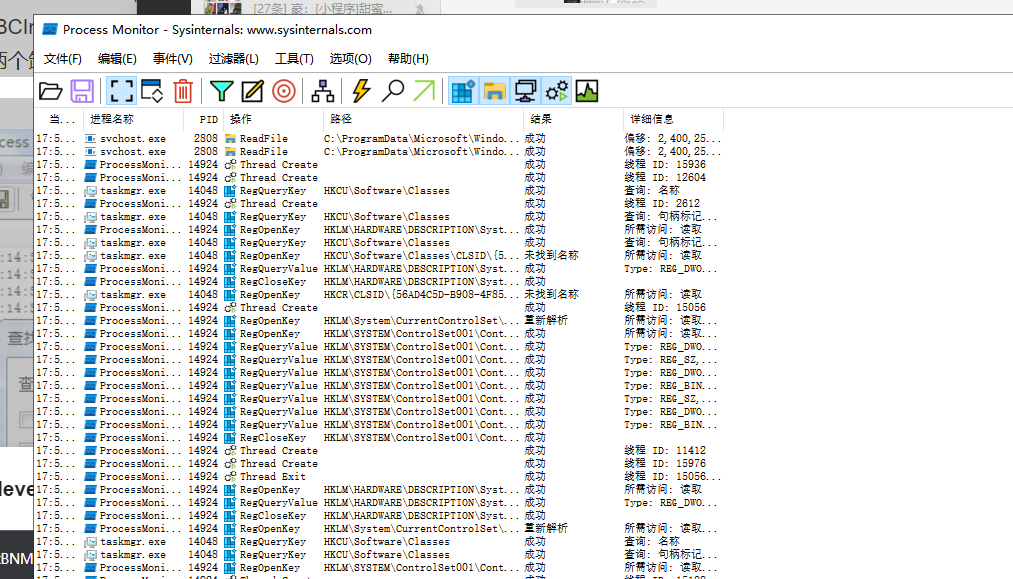The height and width of the screenshot is (579, 1013).
Task: Open the highlight pencil icon
Action: click(x=253, y=91)
